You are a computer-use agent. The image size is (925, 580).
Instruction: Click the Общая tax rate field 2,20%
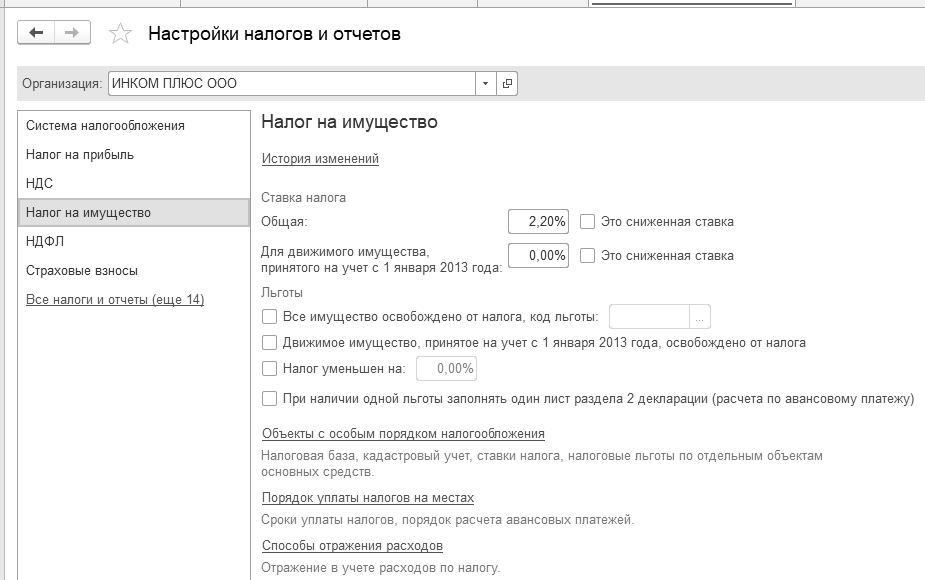(x=538, y=221)
